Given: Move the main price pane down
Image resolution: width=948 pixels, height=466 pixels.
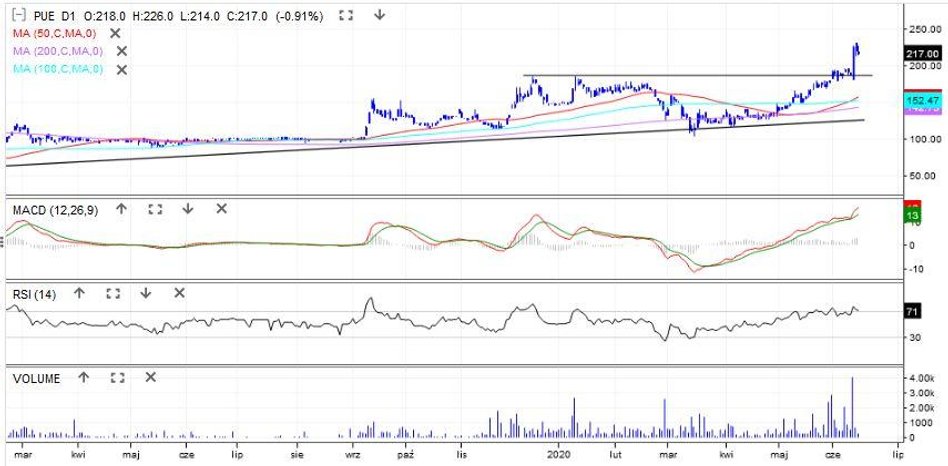Looking at the screenshot, I should (379, 16).
